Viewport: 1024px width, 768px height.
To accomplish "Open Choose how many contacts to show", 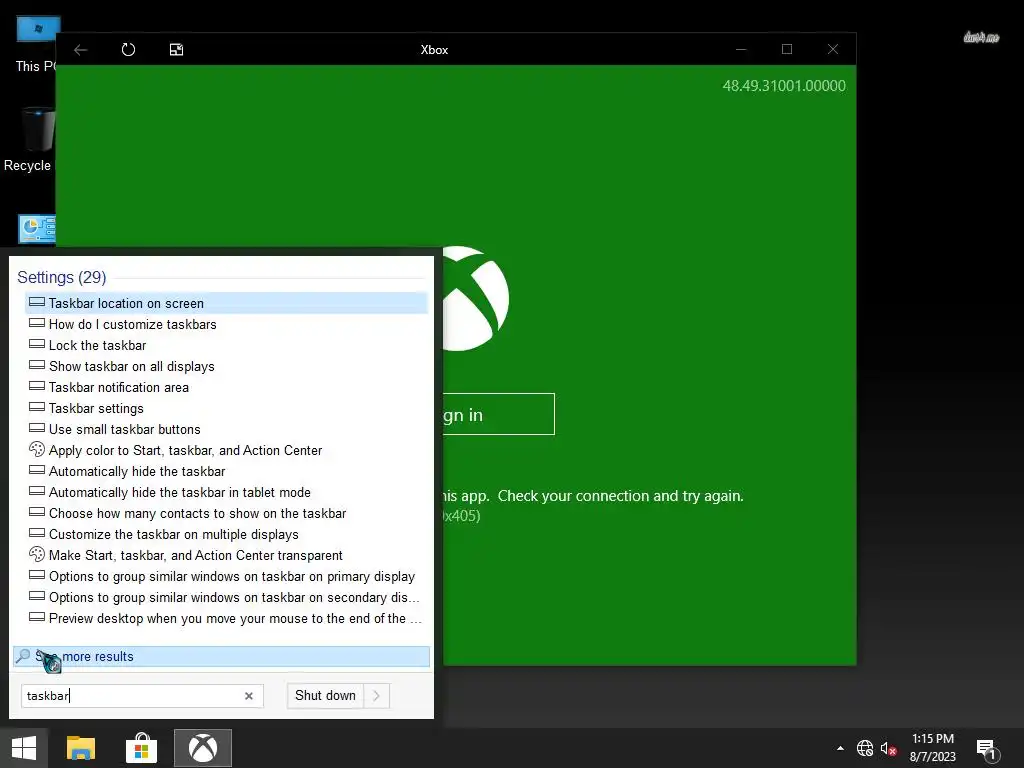I will point(226,513).
